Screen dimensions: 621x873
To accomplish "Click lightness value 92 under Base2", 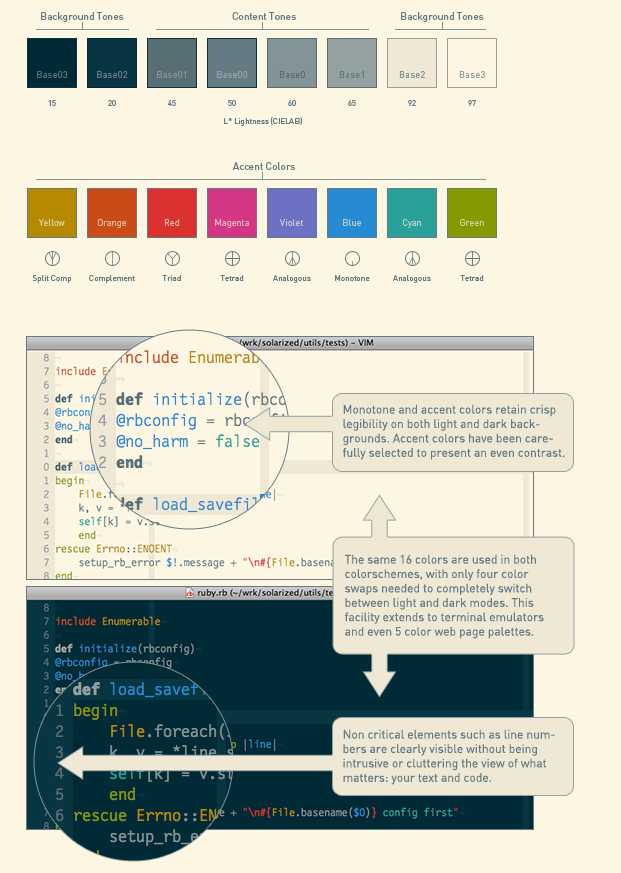I will coord(412,103).
